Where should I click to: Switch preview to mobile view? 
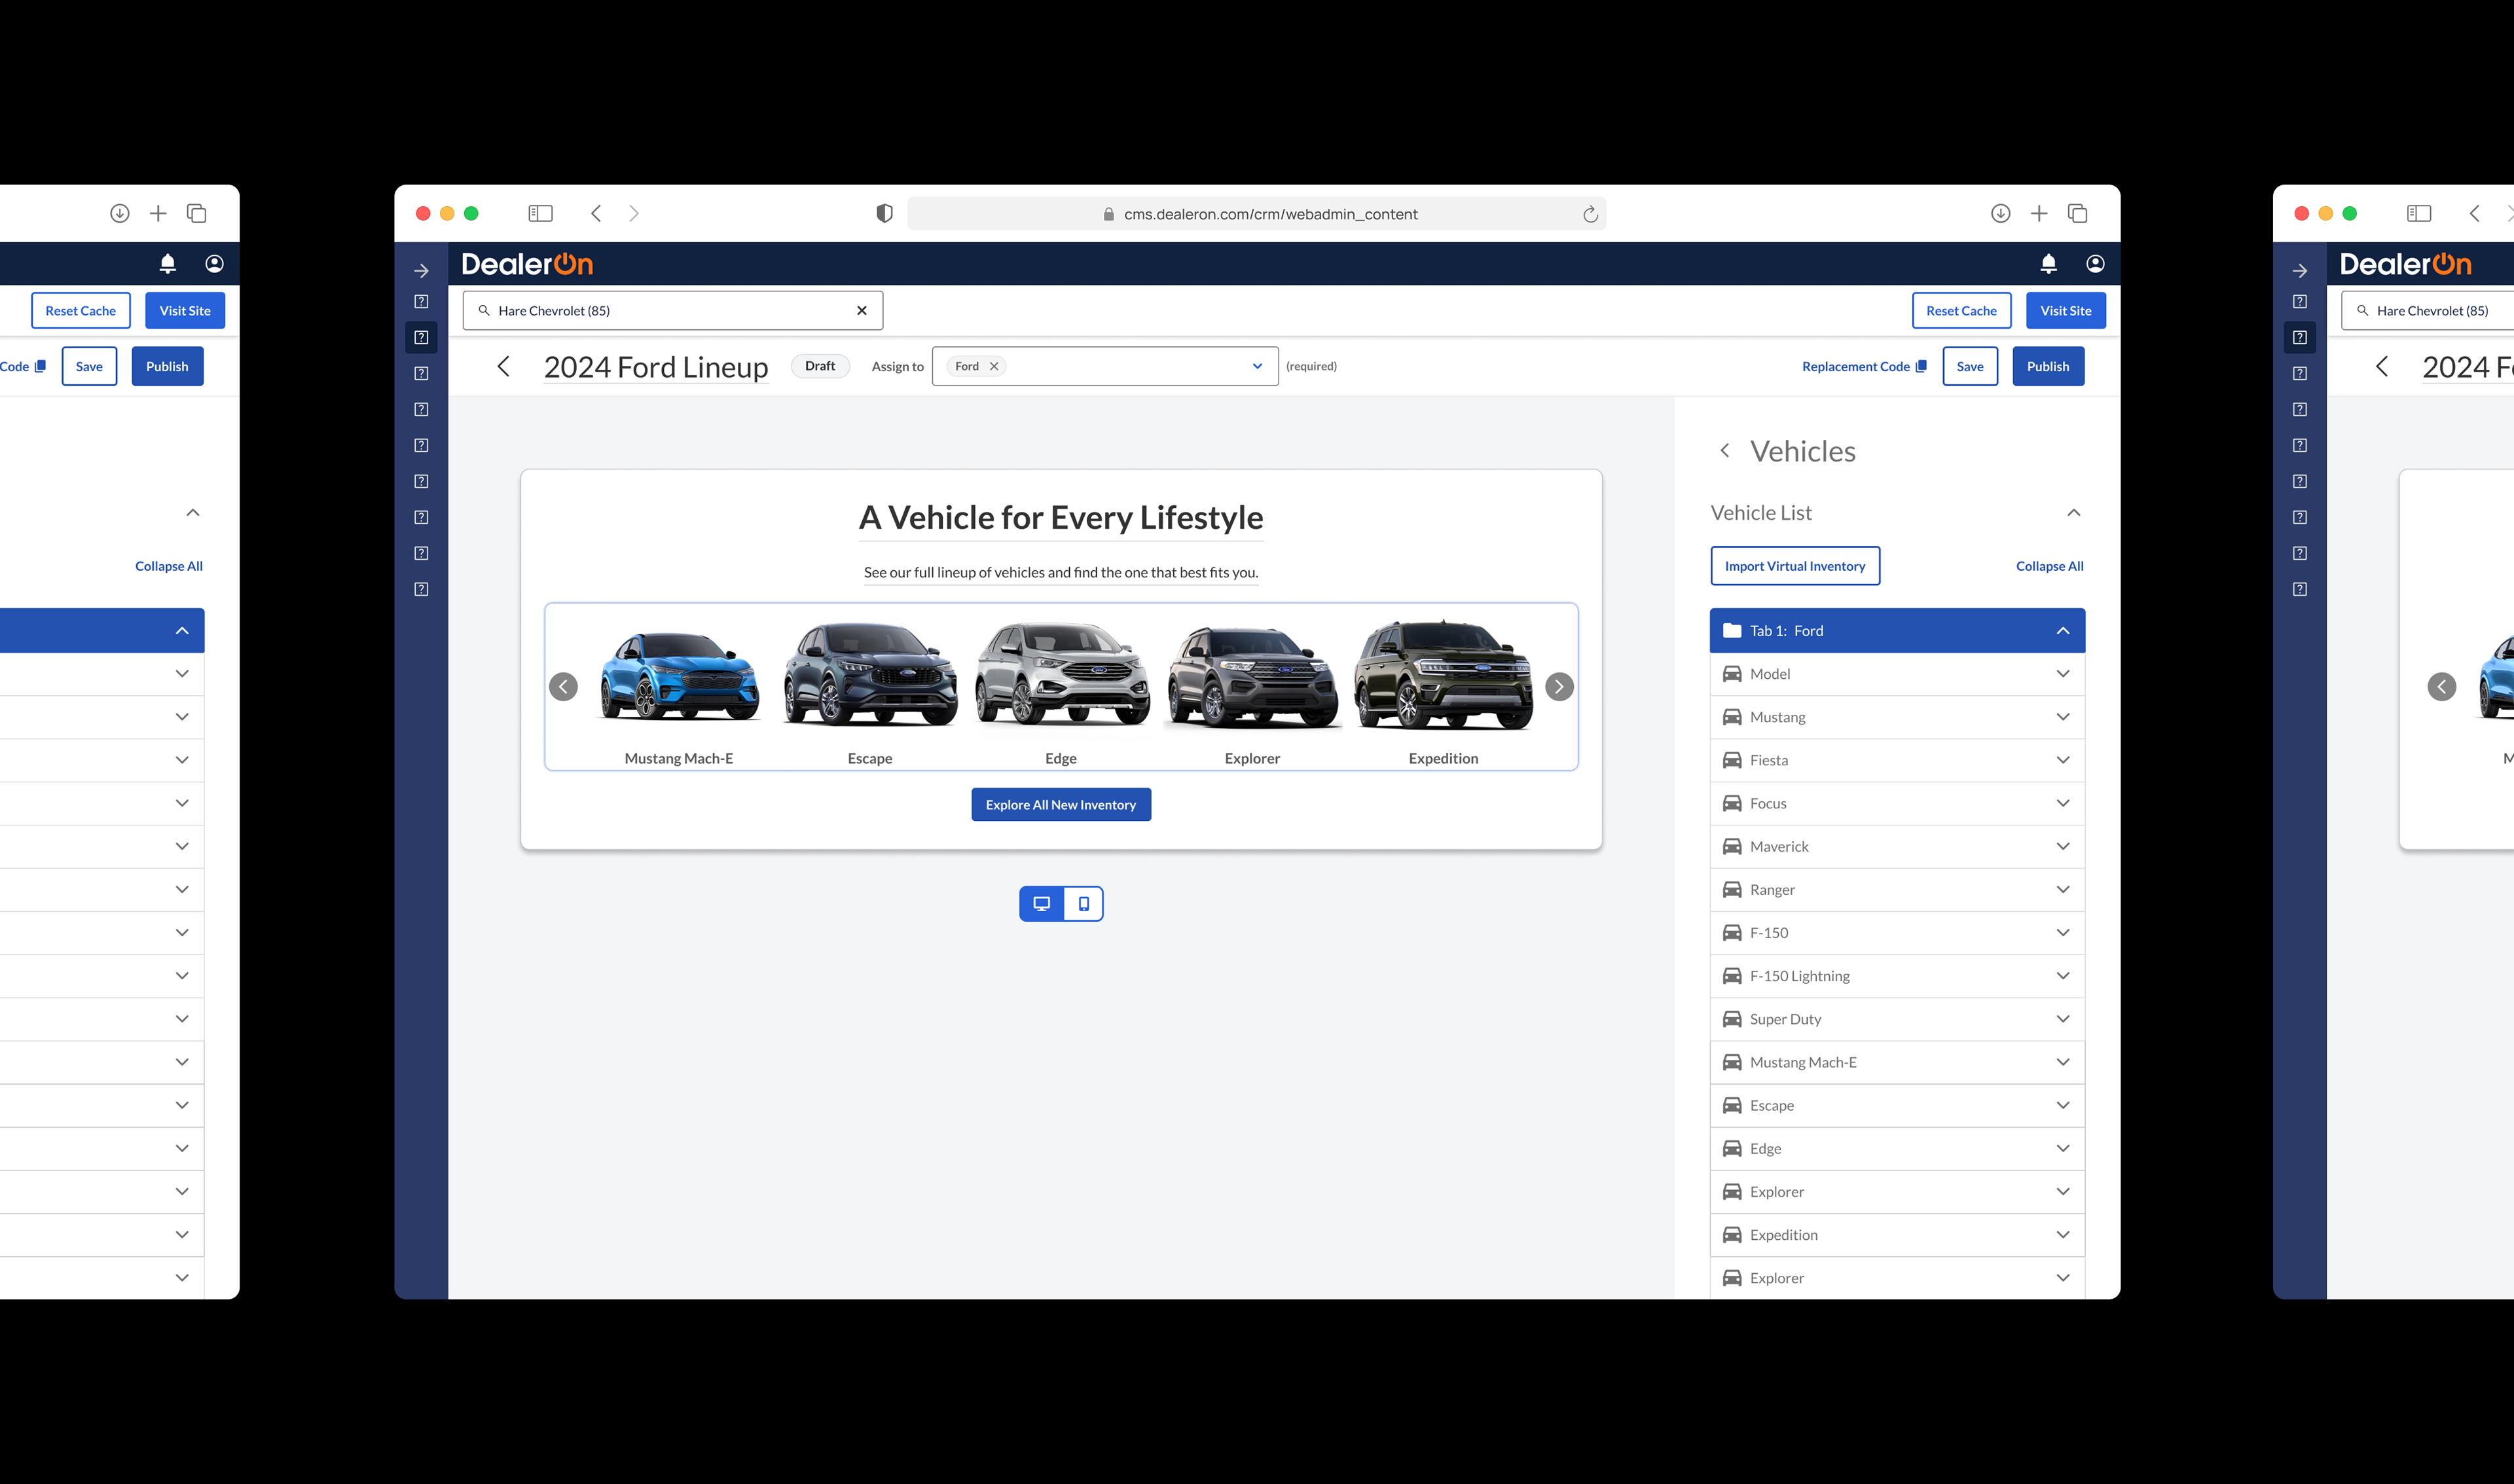(1083, 904)
